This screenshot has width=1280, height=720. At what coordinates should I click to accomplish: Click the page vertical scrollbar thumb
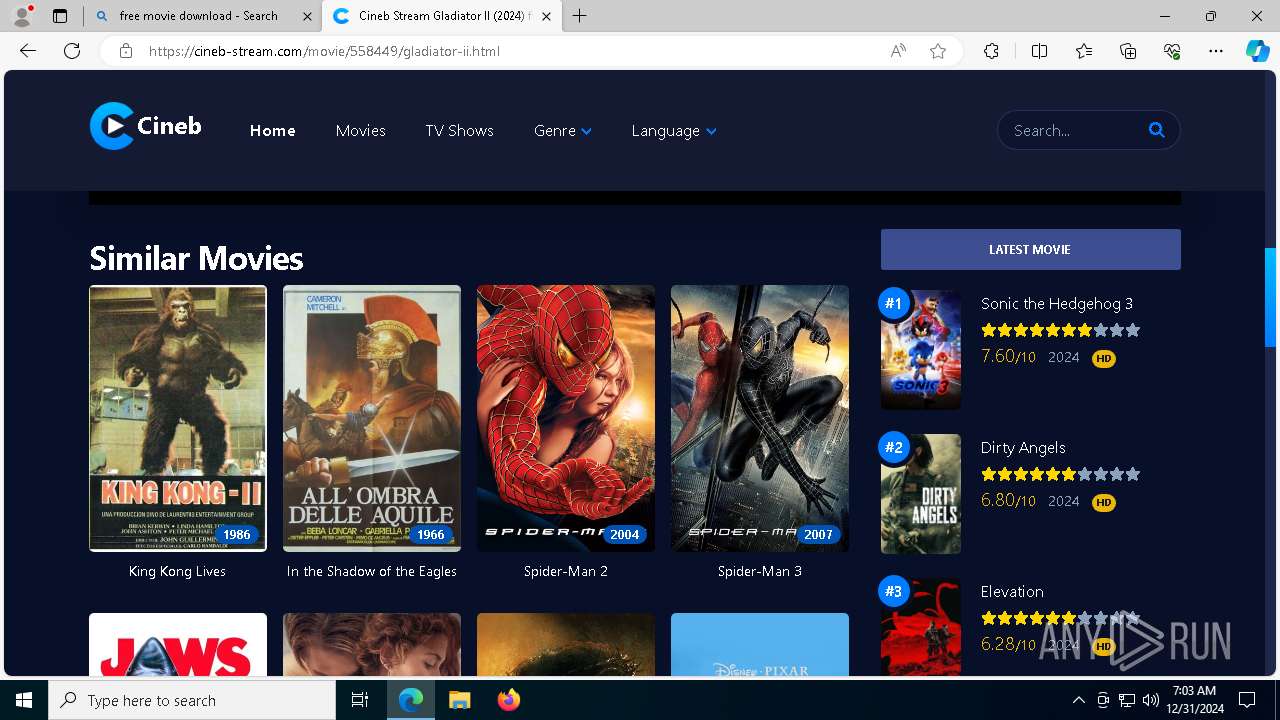1271,297
